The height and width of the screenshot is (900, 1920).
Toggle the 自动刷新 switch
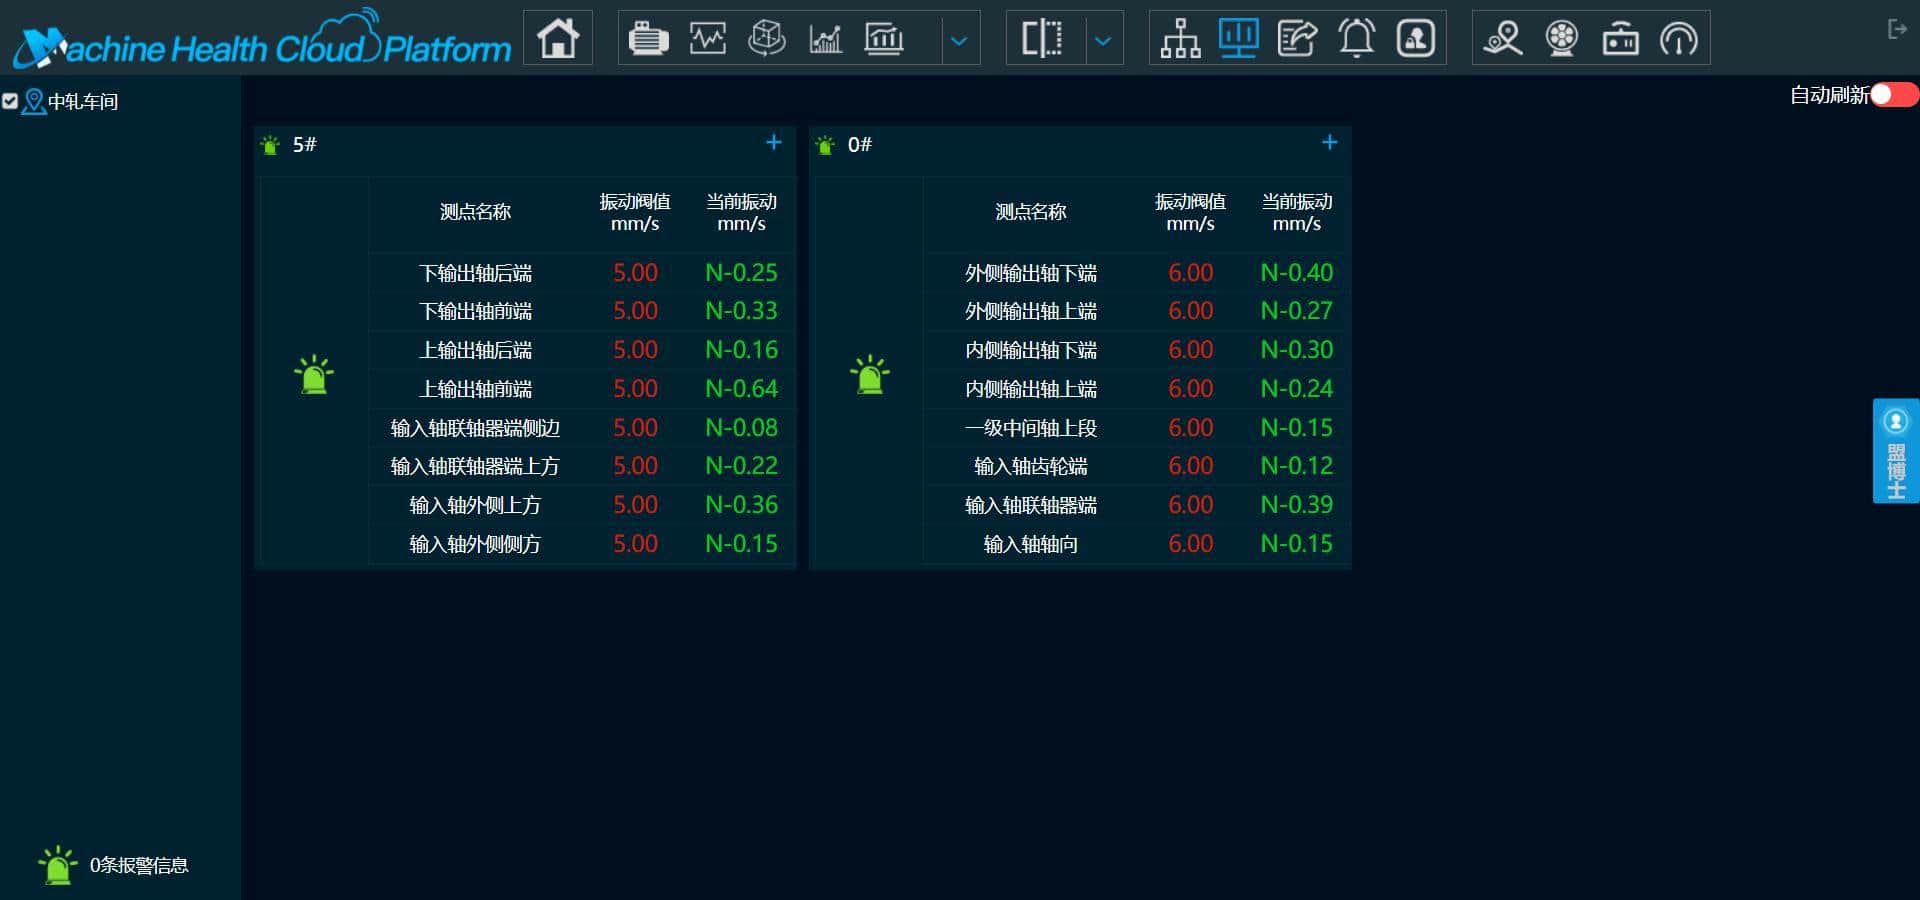pos(1895,95)
